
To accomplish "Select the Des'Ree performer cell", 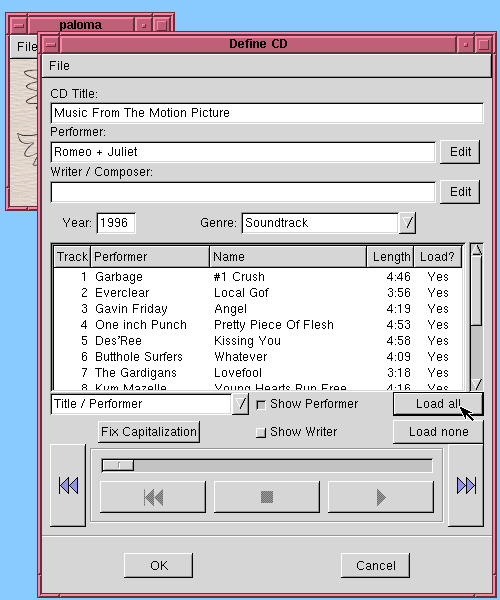I will point(118,341).
